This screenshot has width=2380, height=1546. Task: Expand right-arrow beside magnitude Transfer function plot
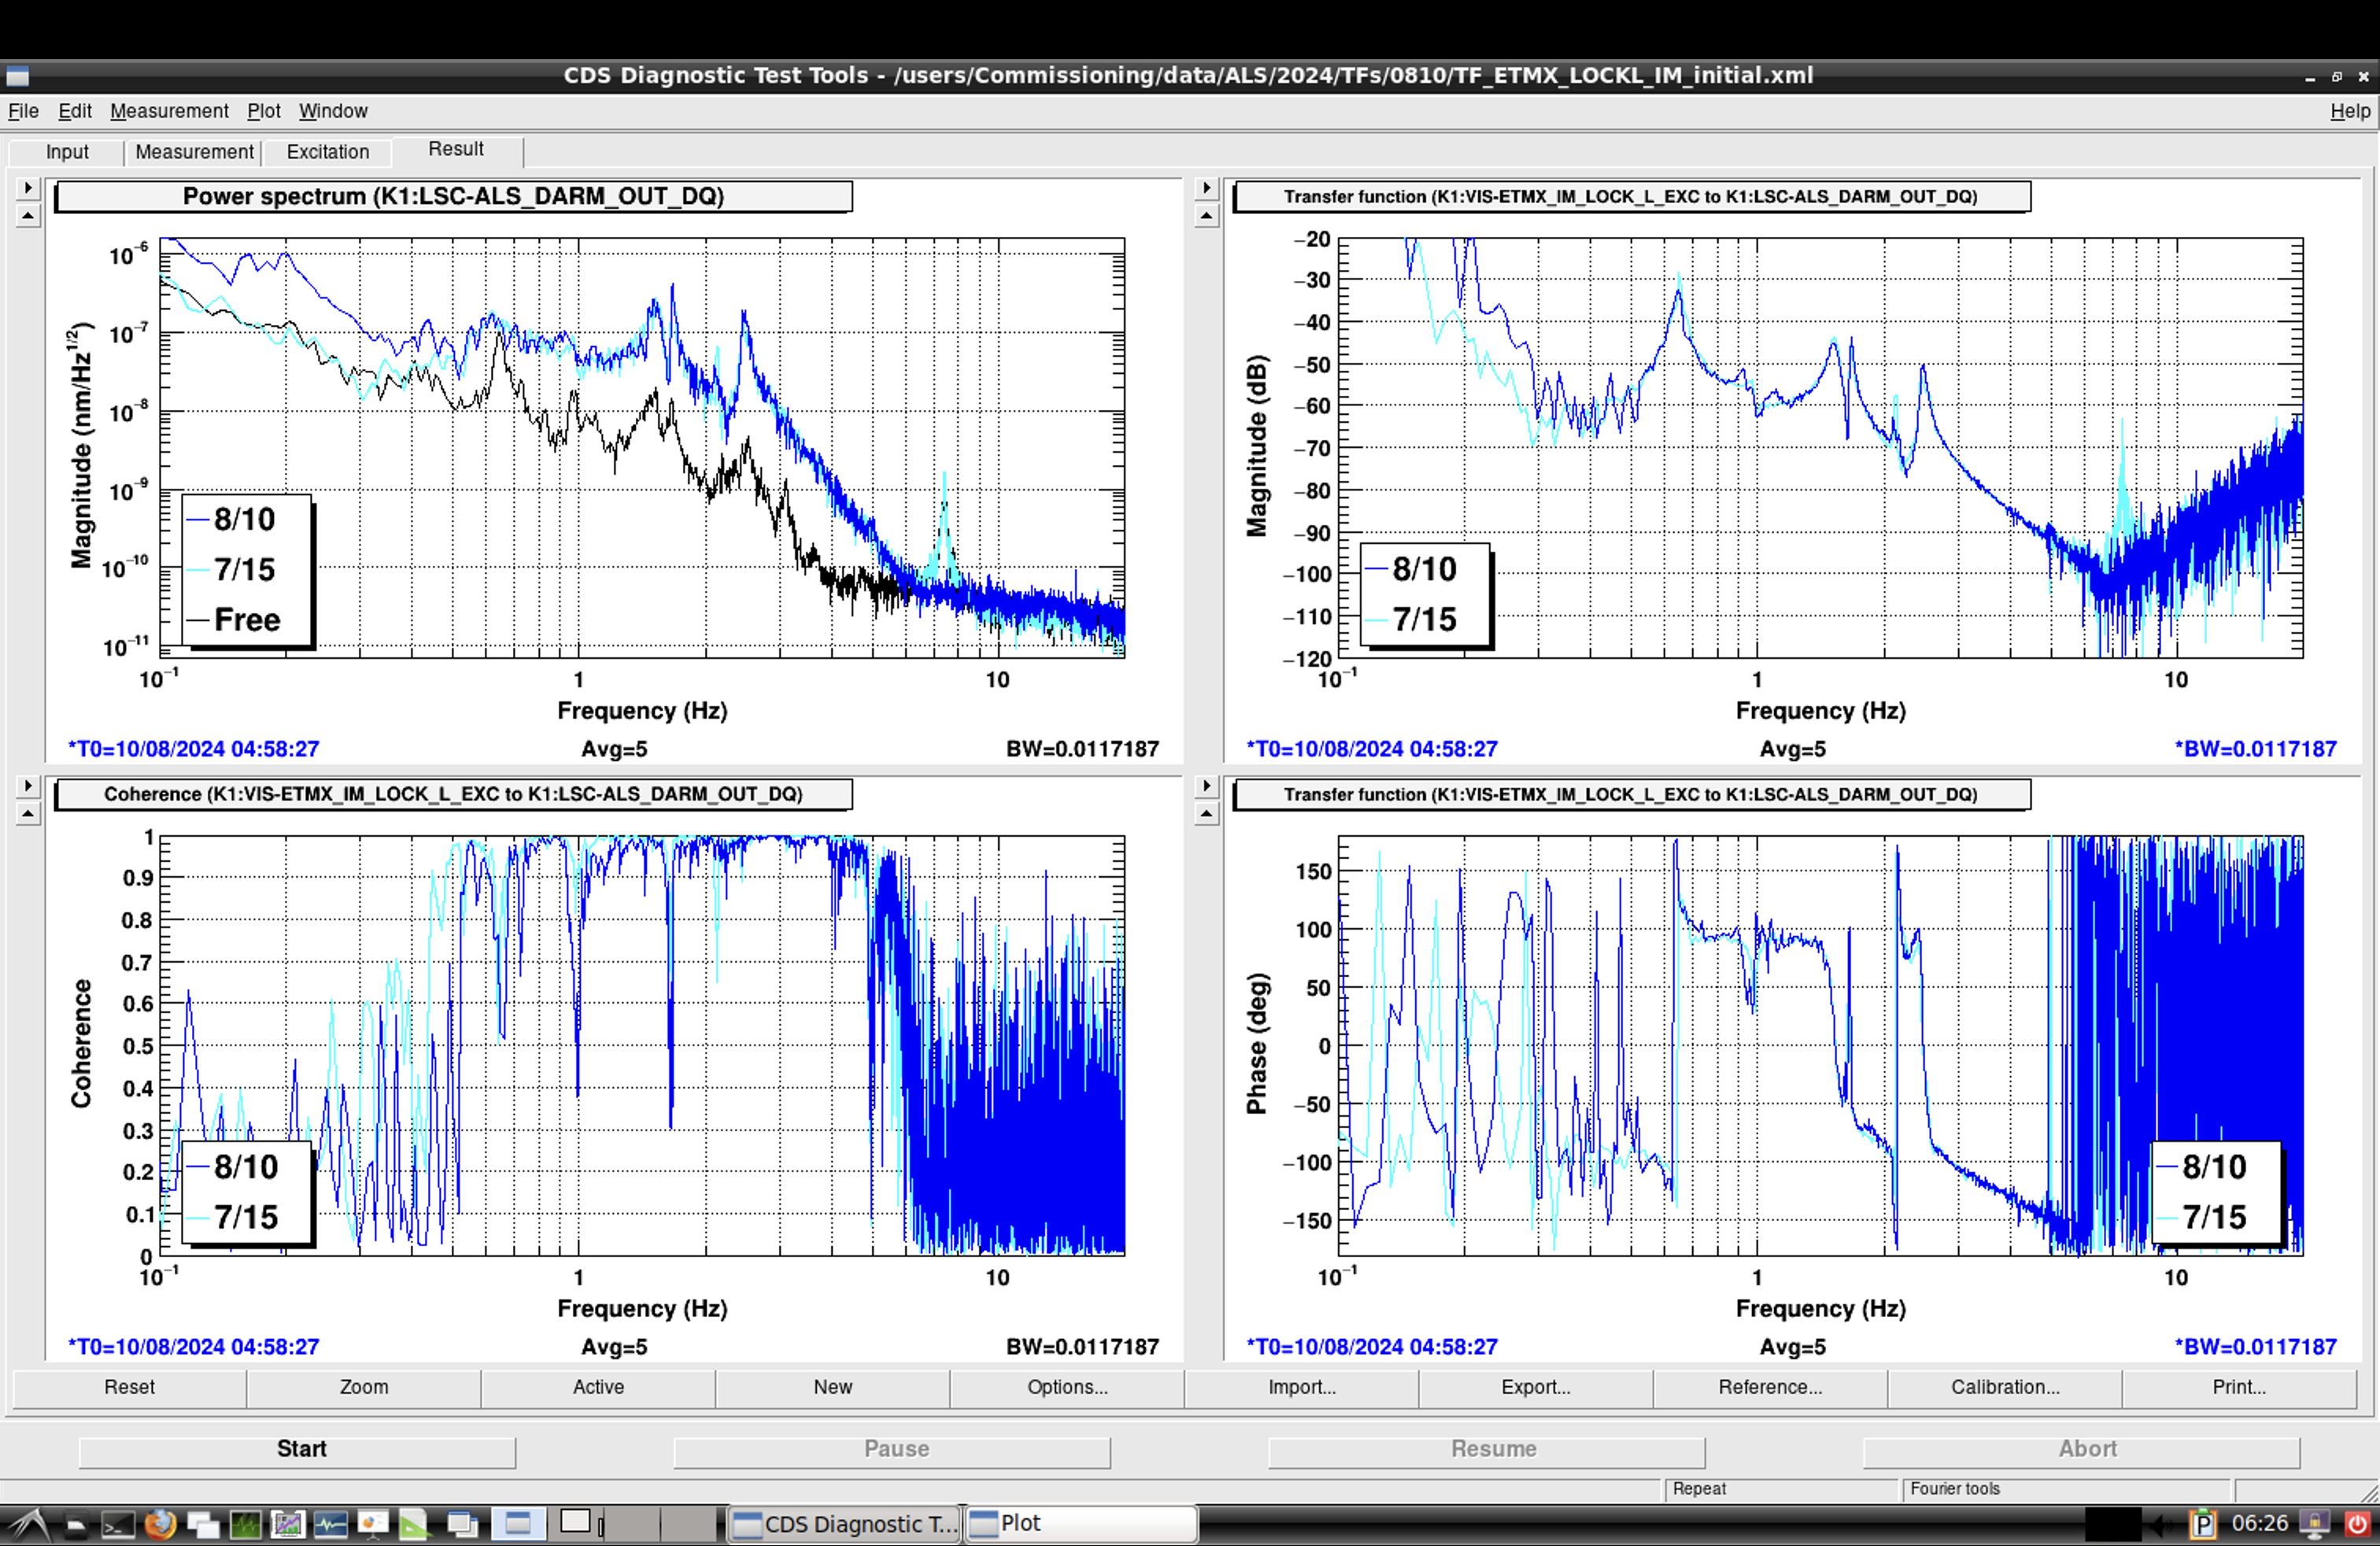point(1207,187)
